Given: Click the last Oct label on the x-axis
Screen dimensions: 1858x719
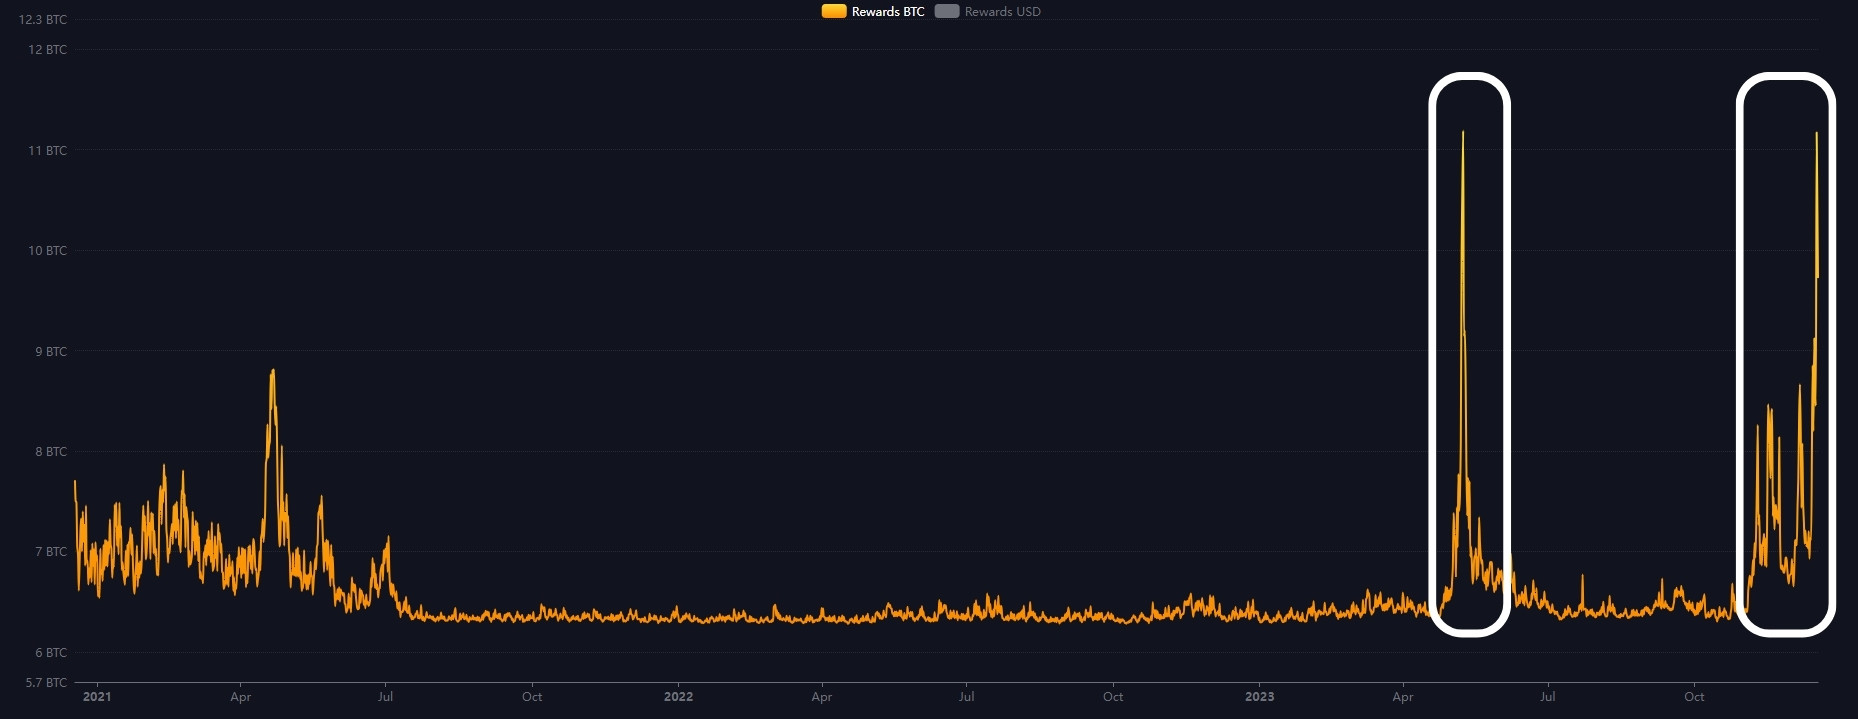Looking at the screenshot, I should [1694, 697].
